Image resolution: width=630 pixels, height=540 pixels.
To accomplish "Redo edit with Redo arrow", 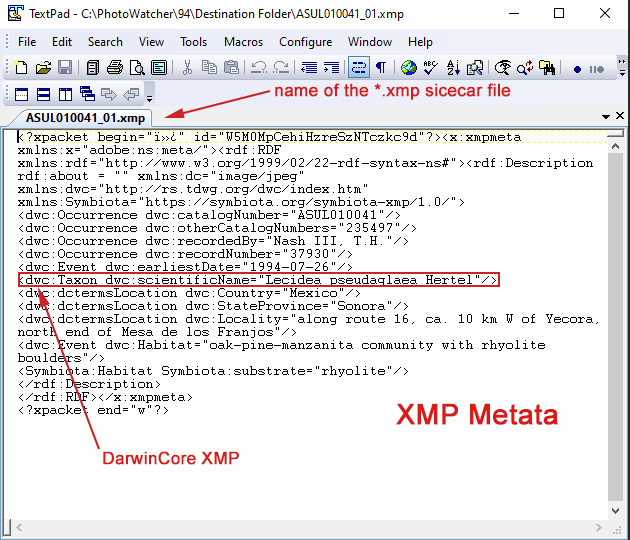I will point(281,68).
